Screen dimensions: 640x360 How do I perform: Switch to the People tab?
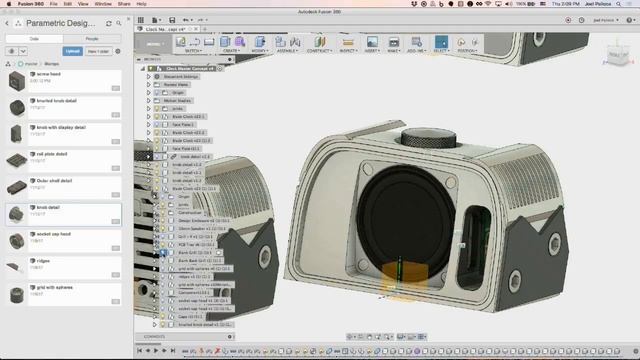click(x=92, y=39)
